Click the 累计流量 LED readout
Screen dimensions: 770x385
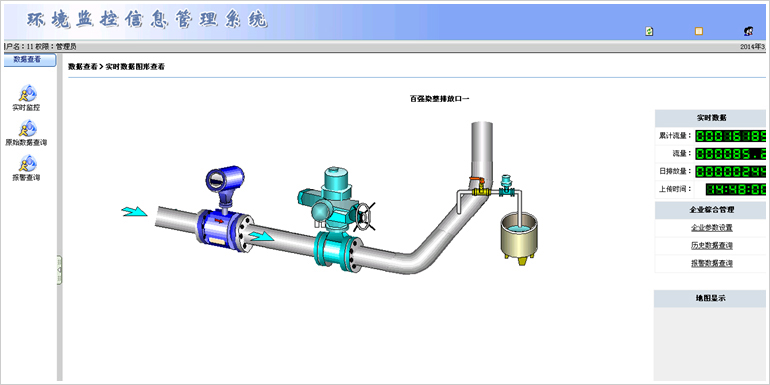coord(730,136)
